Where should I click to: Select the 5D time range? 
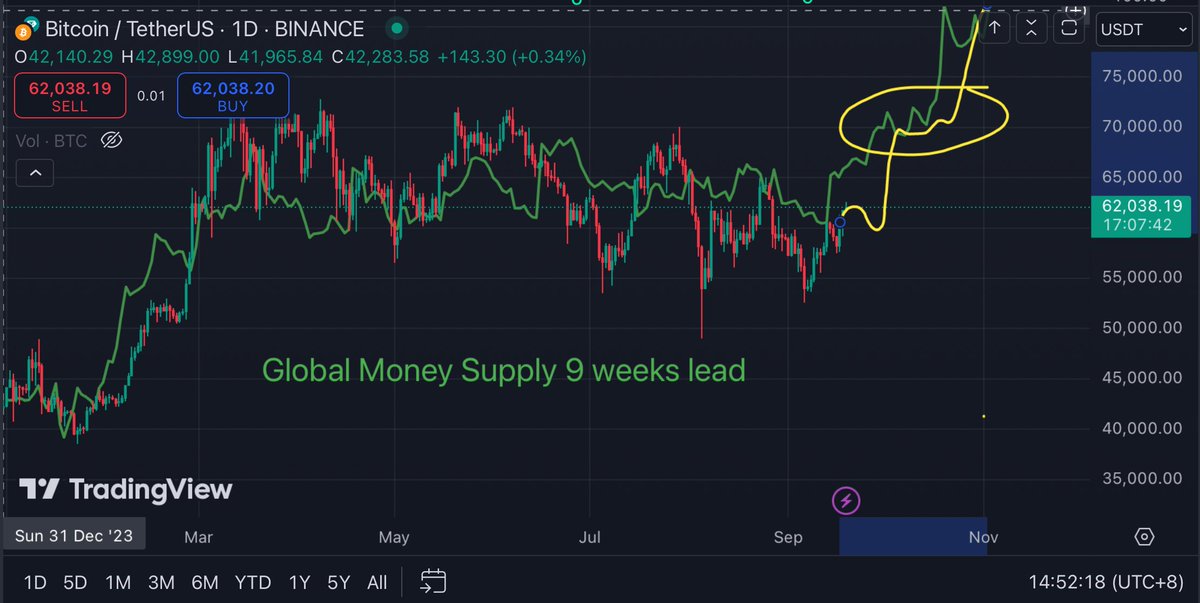[x=75, y=581]
